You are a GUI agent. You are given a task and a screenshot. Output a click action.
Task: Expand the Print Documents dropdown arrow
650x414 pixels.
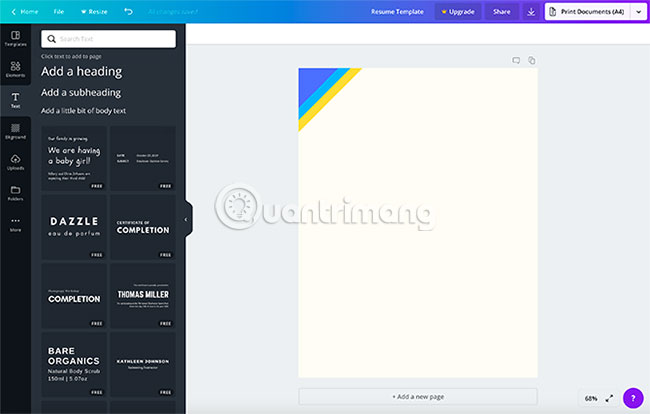[x=638, y=12]
